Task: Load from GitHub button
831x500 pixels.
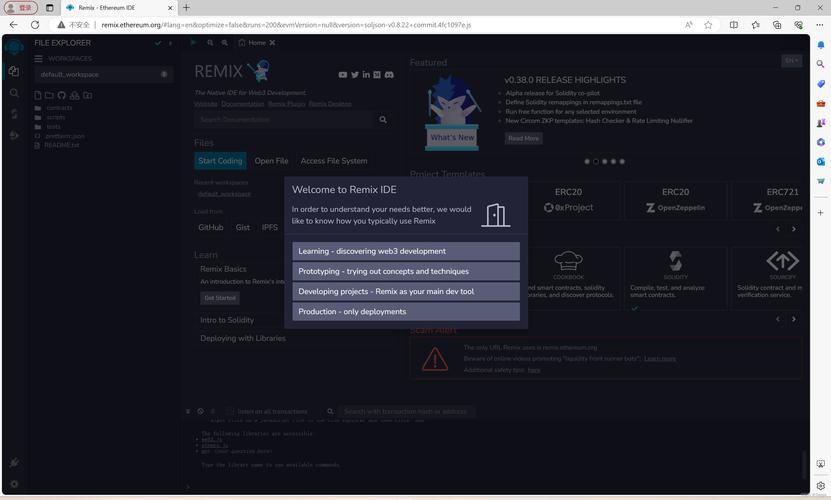Action: point(210,227)
